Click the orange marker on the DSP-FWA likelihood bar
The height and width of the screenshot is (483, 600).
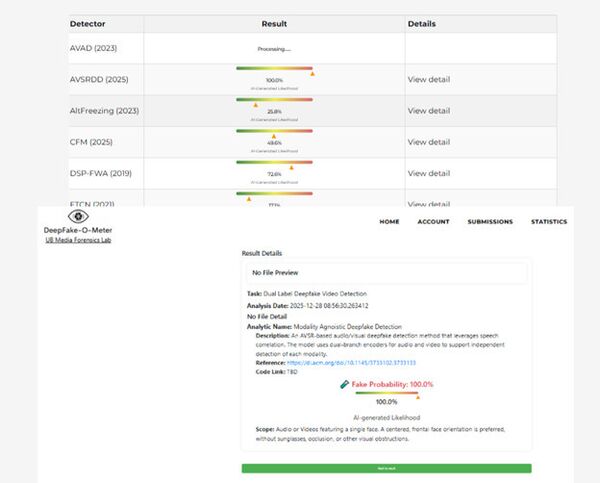(x=292, y=166)
